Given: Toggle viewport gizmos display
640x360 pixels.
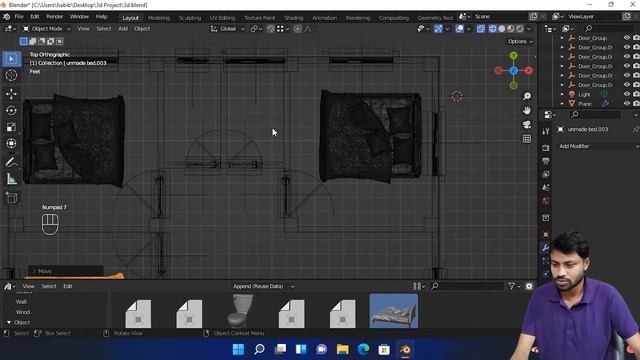Looking at the screenshot, I should pyautogui.click(x=438, y=29).
